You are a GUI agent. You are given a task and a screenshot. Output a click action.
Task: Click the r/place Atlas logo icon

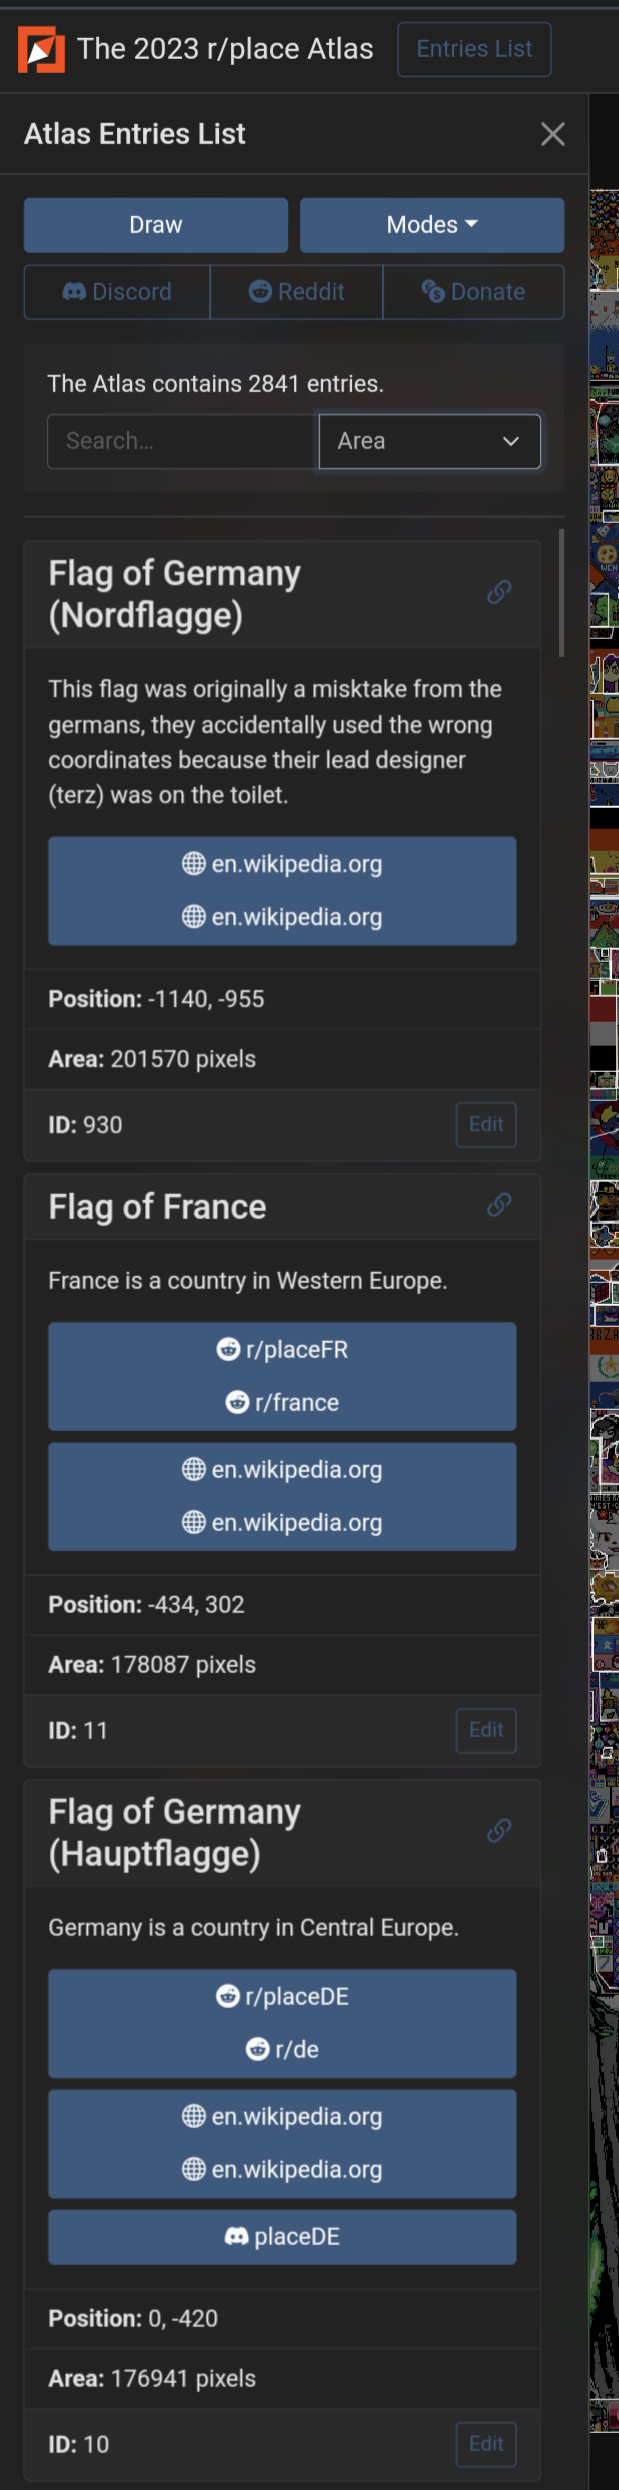41,50
